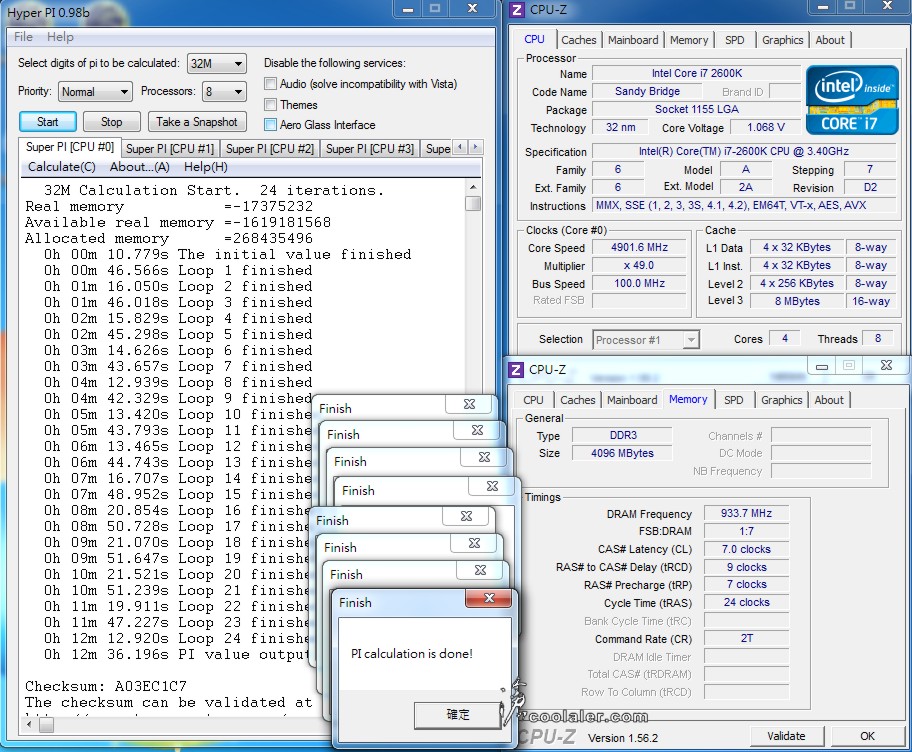Click the processor name field 'Intel Core i7 2600K'
This screenshot has width=912, height=752.
pos(696,73)
